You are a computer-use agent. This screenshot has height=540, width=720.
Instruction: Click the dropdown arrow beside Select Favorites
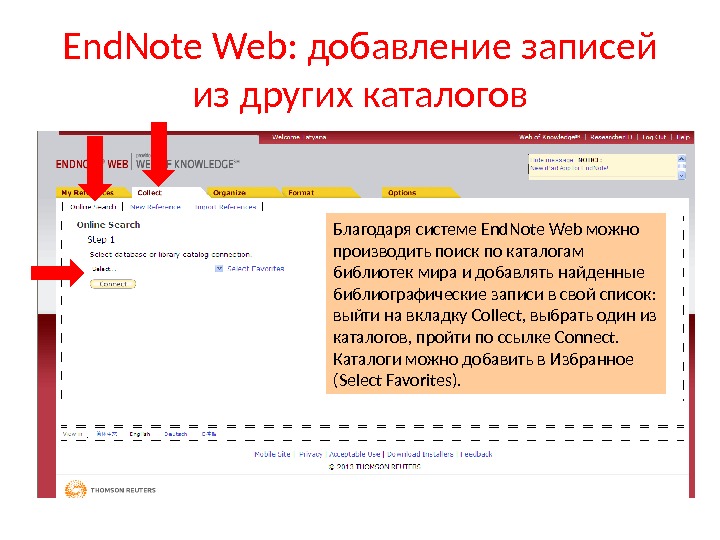(x=219, y=269)
